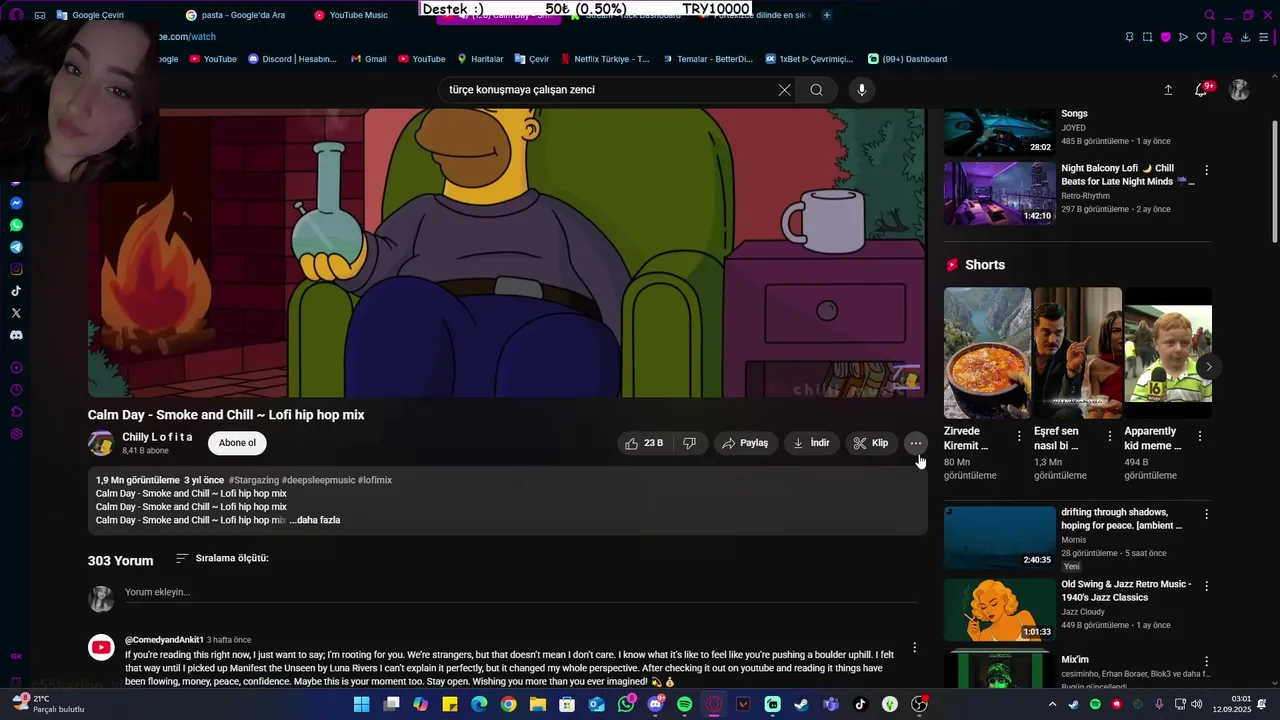Click the Yorum ekleyin comment field
Image resolution: width=1280 pixels, height=720 pixels.
(520, 592)
